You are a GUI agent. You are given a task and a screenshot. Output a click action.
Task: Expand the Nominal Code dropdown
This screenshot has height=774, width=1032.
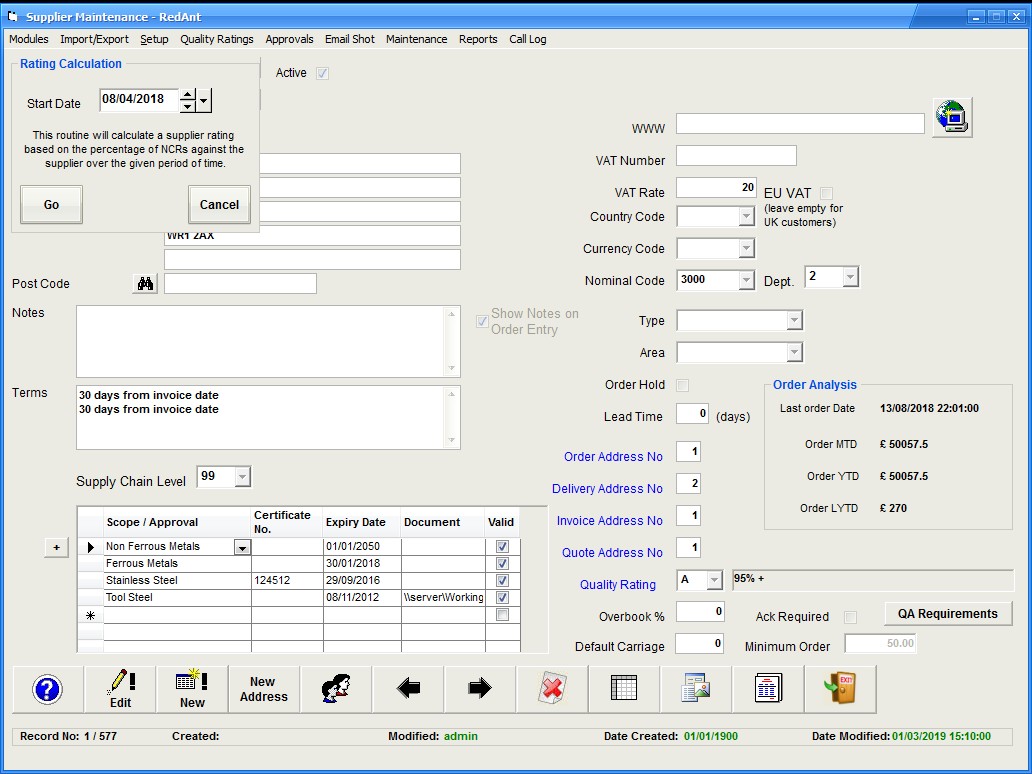[x=746, y=281]
